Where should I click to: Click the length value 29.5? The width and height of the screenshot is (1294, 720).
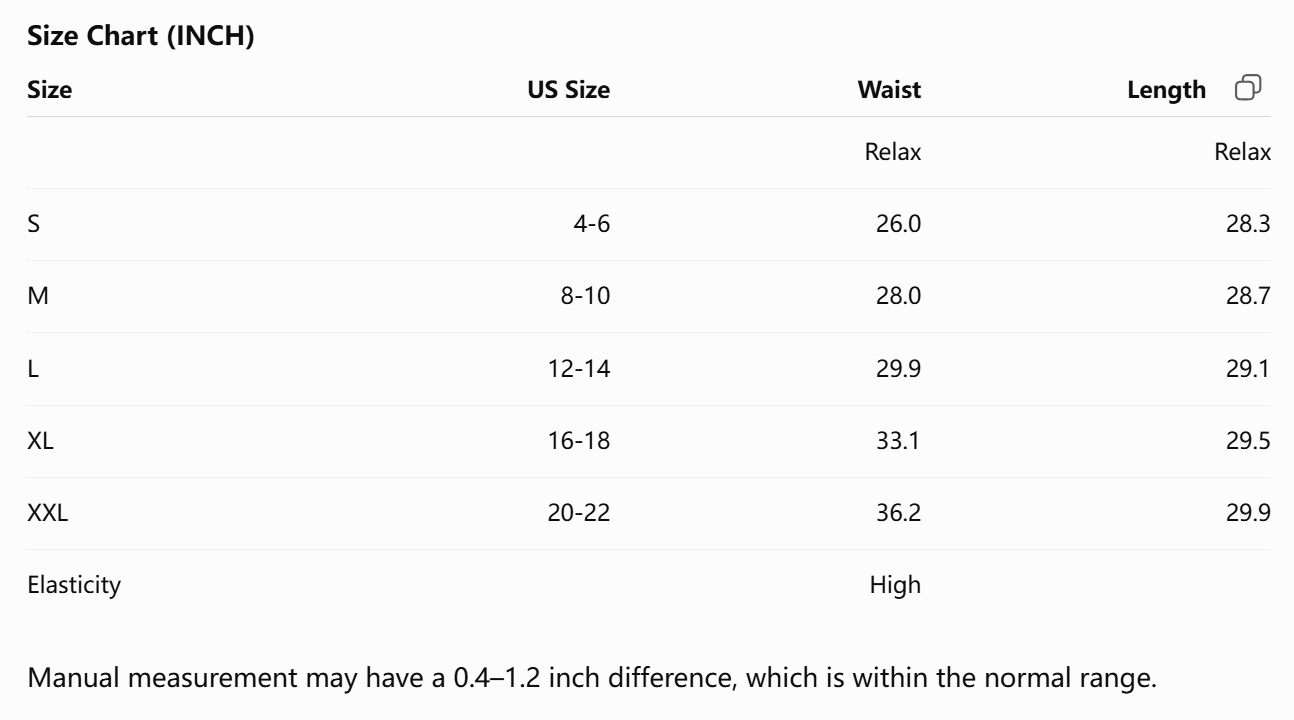[1248, 441]
